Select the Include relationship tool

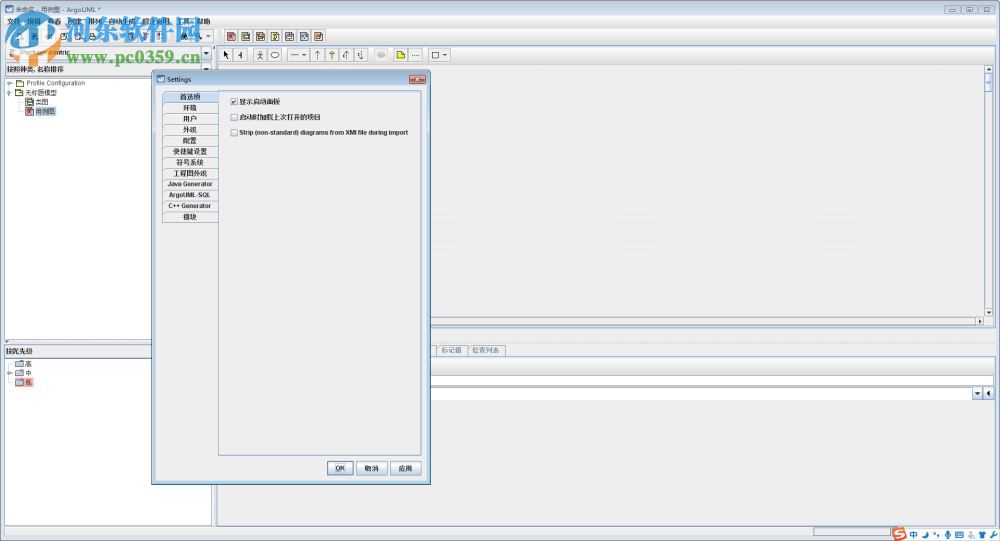click(x=361, y=56)
